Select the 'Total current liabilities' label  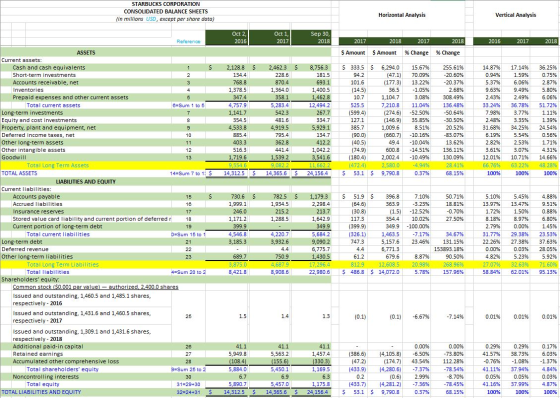(58, 234)
